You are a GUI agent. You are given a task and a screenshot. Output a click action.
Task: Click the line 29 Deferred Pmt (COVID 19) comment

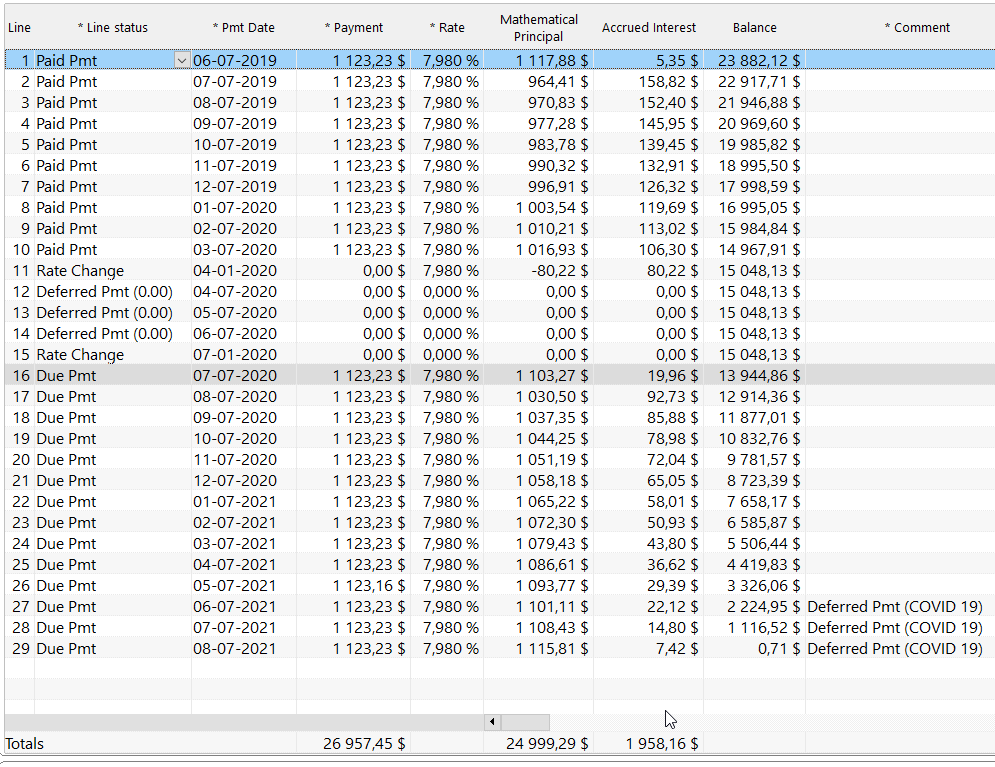click(895, 648)
